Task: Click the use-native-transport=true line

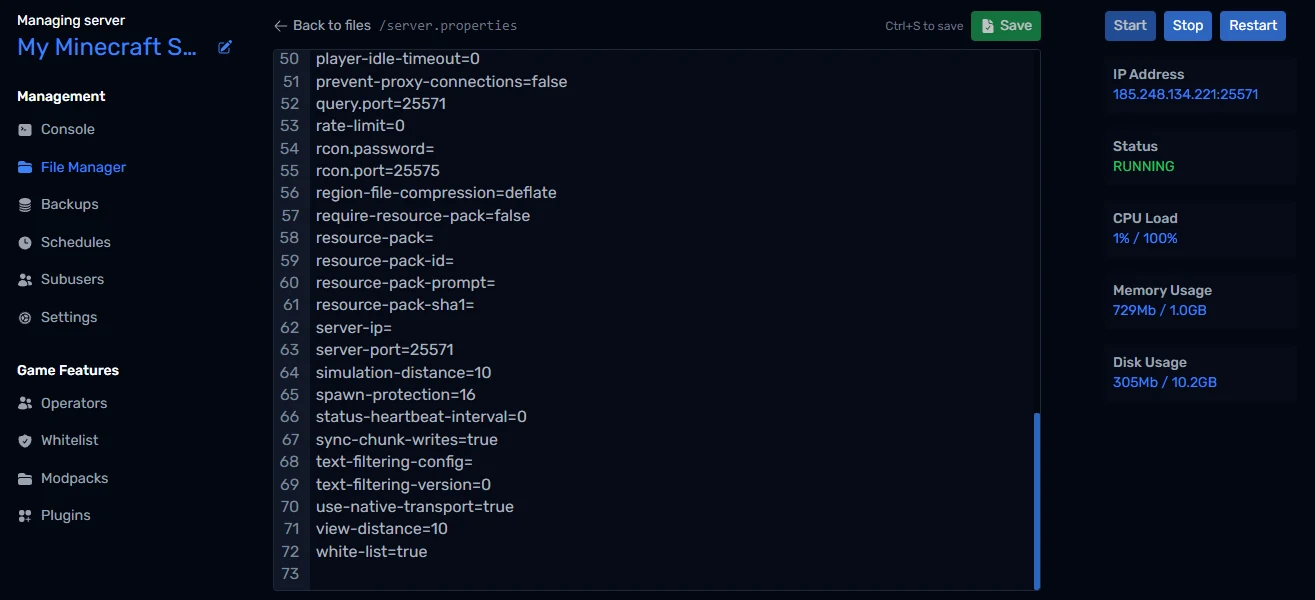Action: point(415,507)
